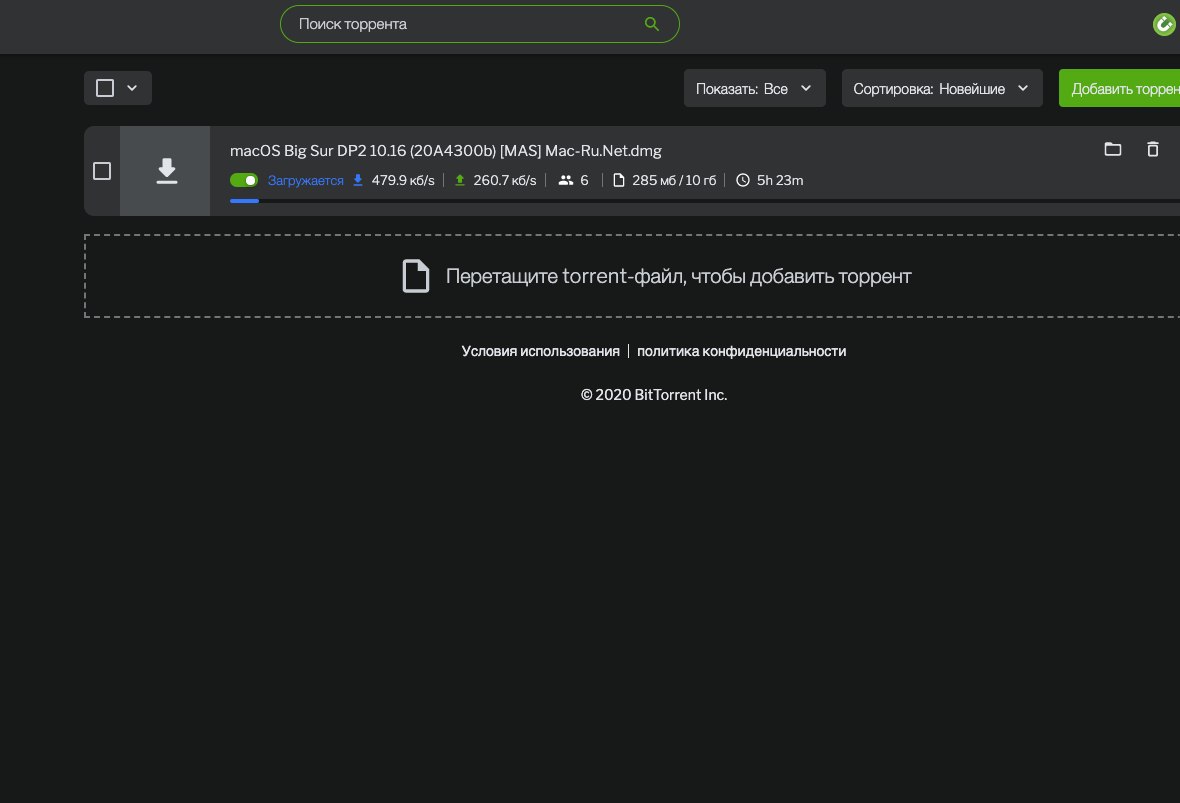Focus the Поиск торрента search field
The width and height of the screenshot is (1180, 803).
[479, 24]
